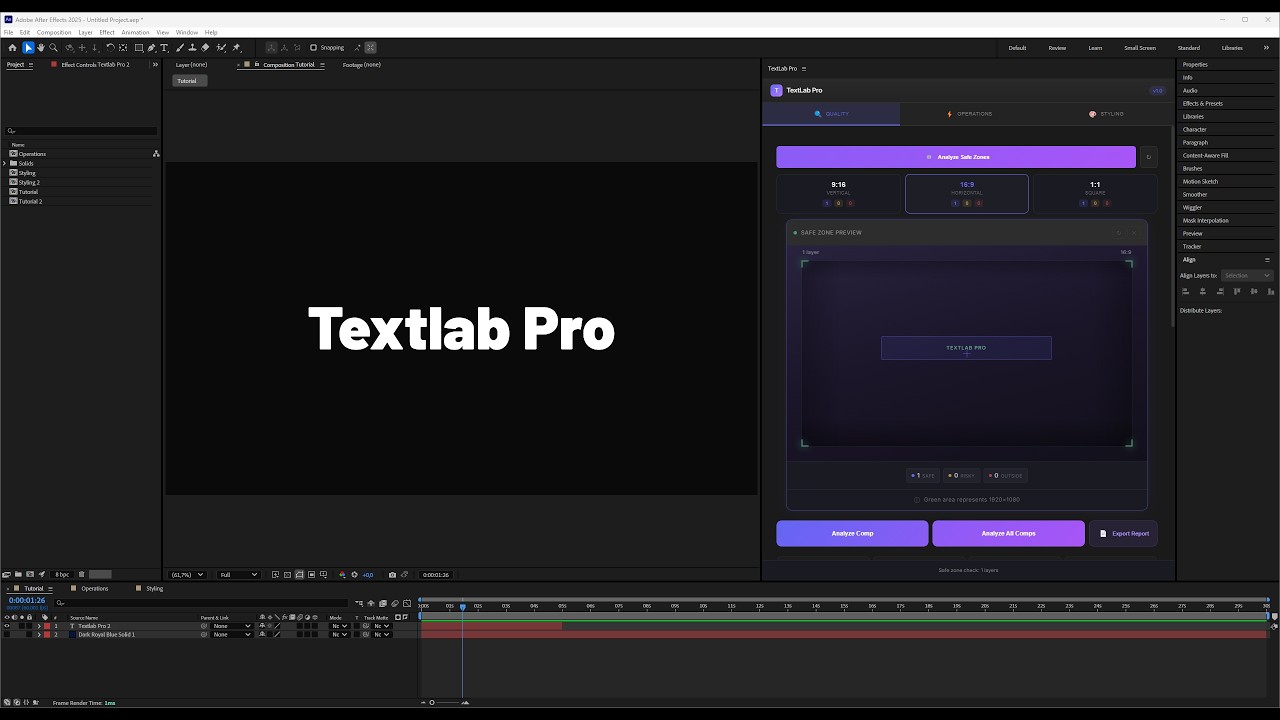
Task: Choose the Pen tool
Action: [152, 48]
